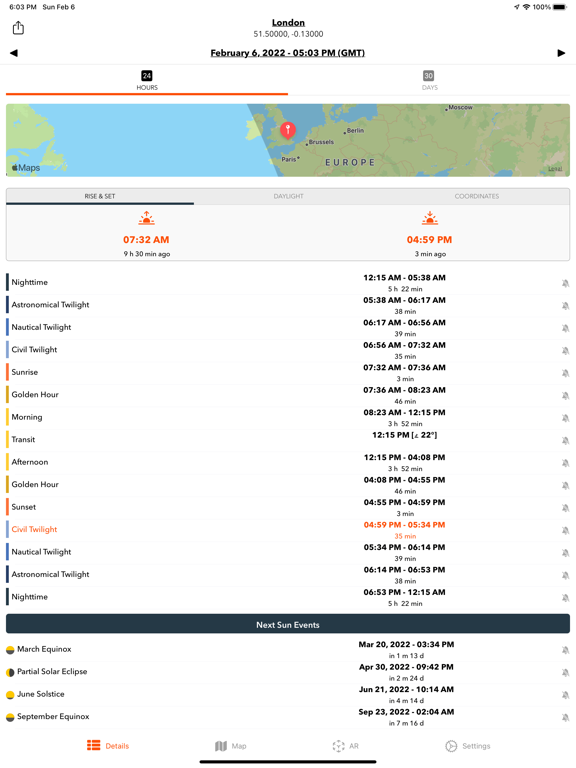Tap the Next Sun Events header

pos(288,624)
